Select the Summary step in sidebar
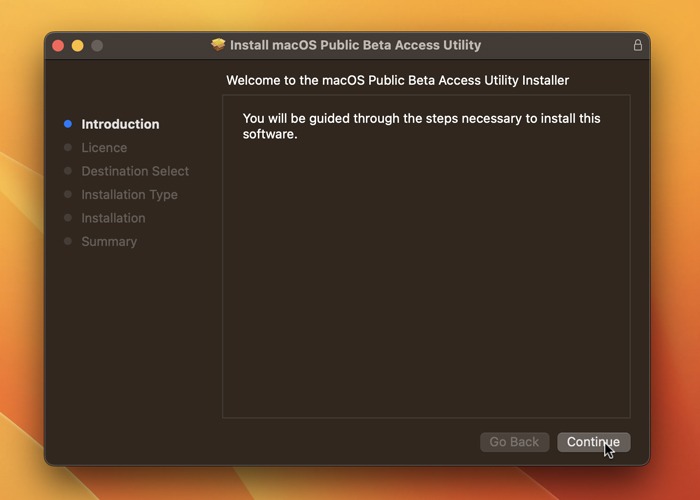This screenshot has width=700, height=500. [109, 242]
